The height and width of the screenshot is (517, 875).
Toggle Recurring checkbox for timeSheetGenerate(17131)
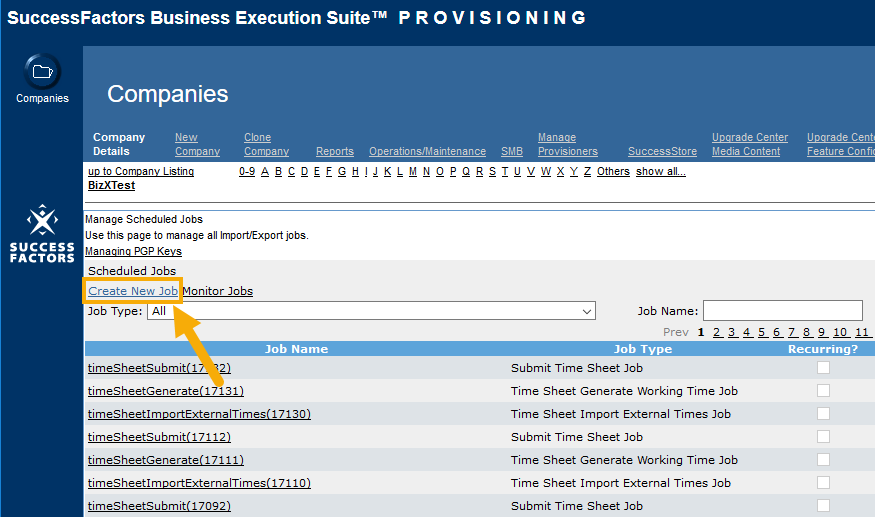823,390
